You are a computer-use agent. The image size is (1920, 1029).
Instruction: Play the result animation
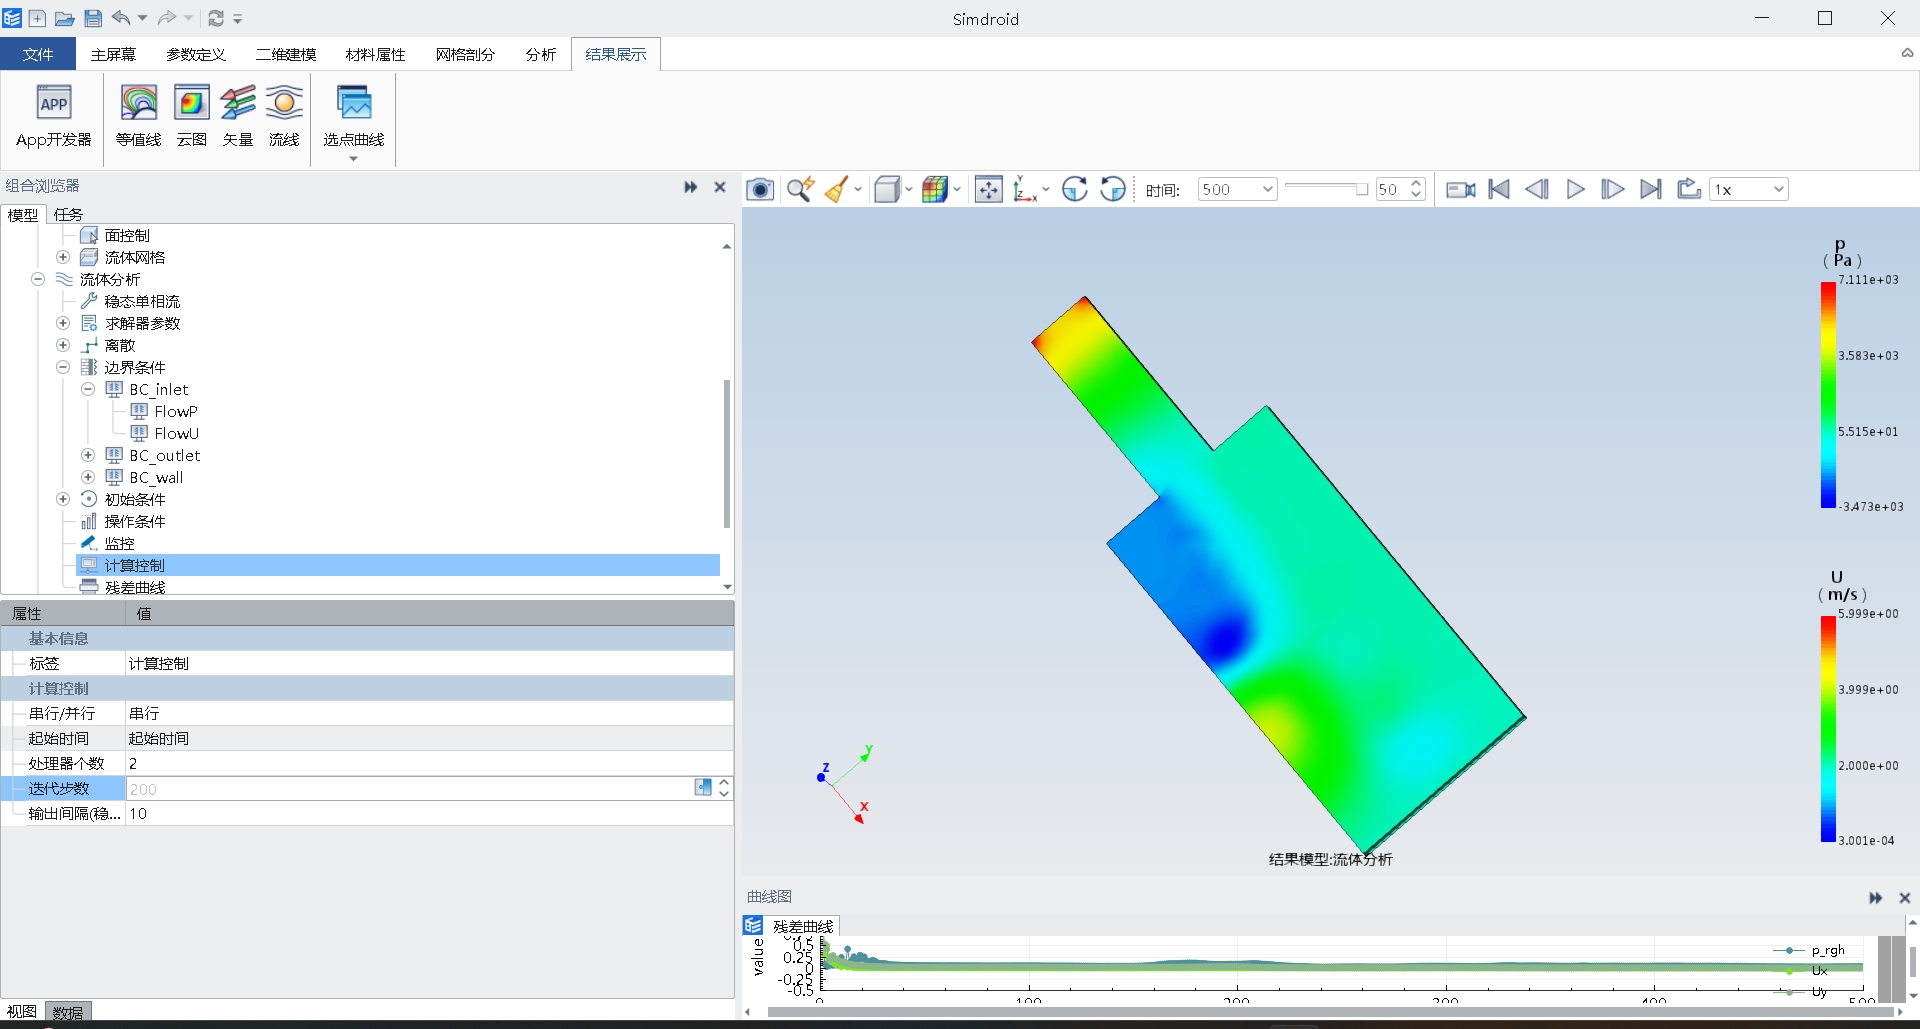[x=1575, y=189]
